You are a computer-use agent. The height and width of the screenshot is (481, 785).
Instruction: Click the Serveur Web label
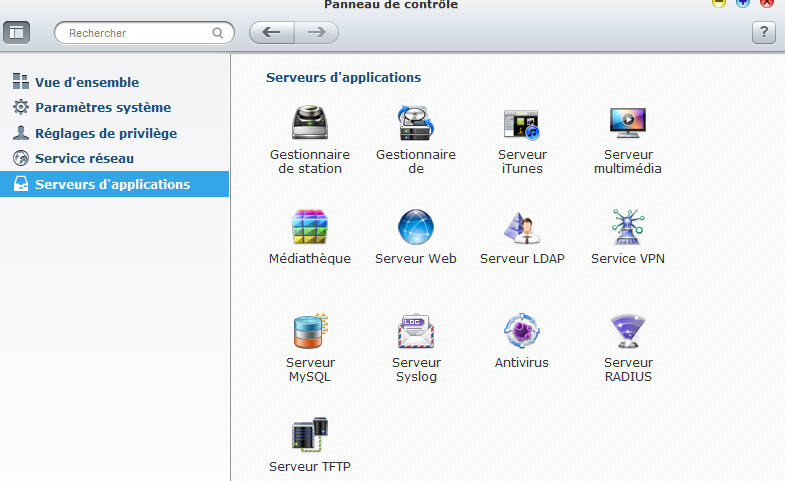tap(416, 258)
